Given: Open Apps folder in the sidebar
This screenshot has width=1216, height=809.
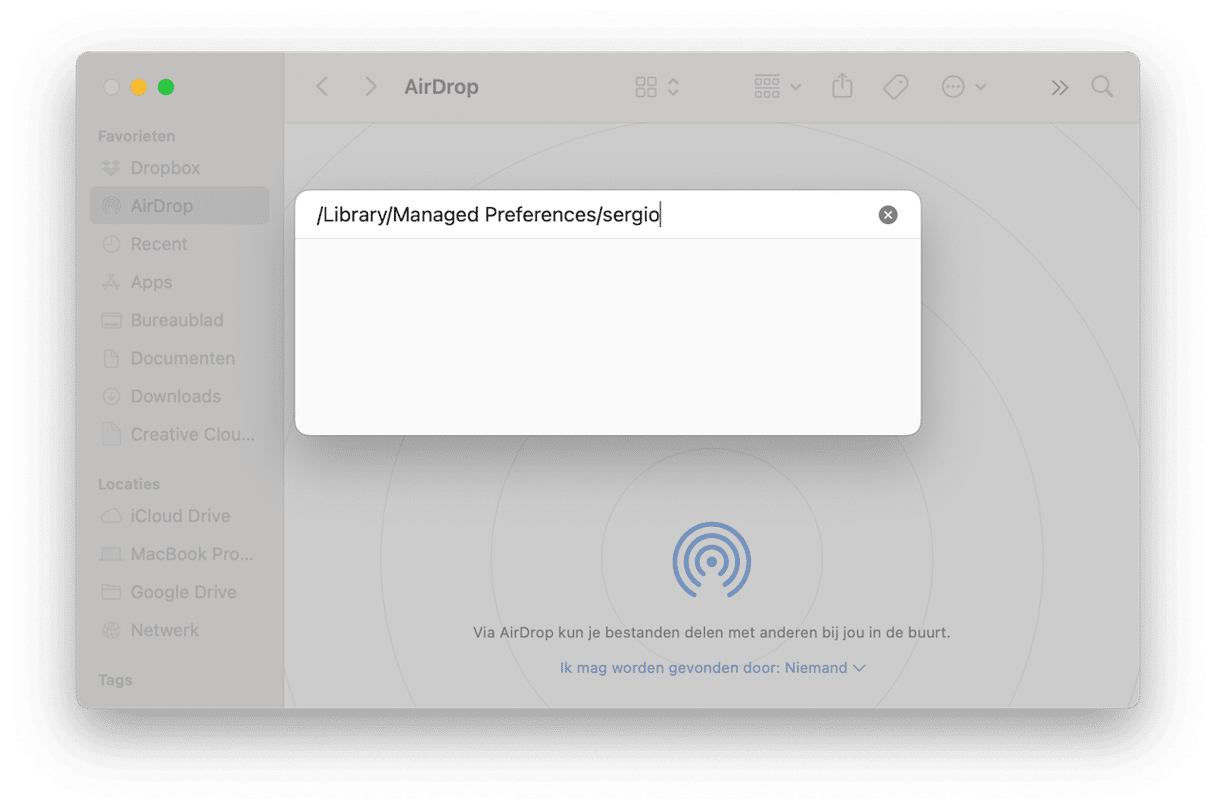Looking at the screenshot, I should pos(180,282).
